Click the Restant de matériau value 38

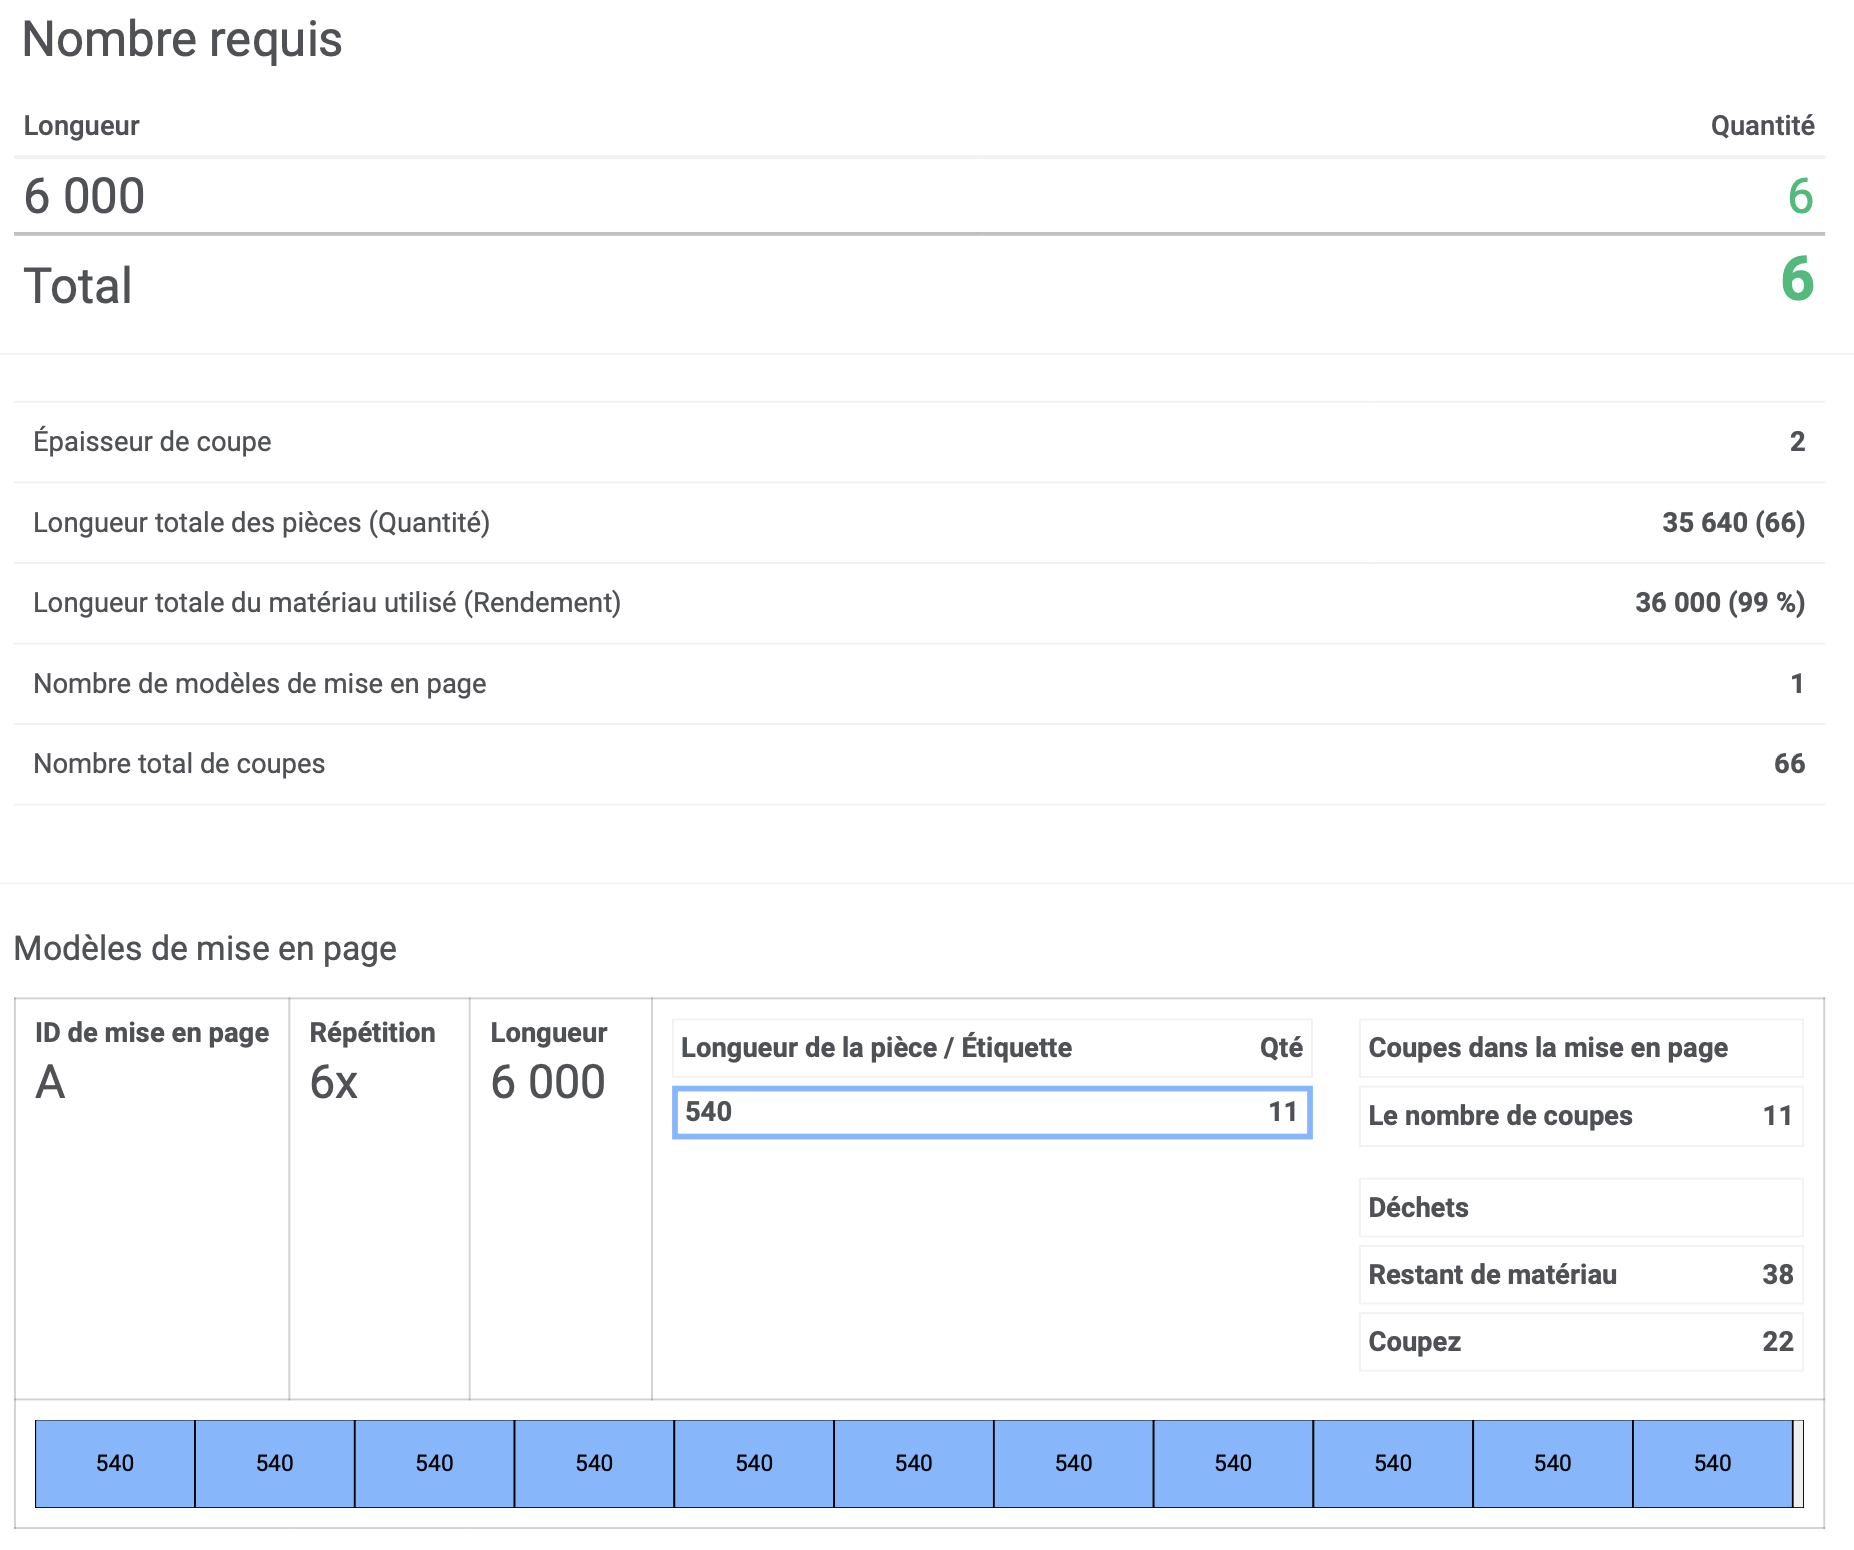point(1777,1275)
